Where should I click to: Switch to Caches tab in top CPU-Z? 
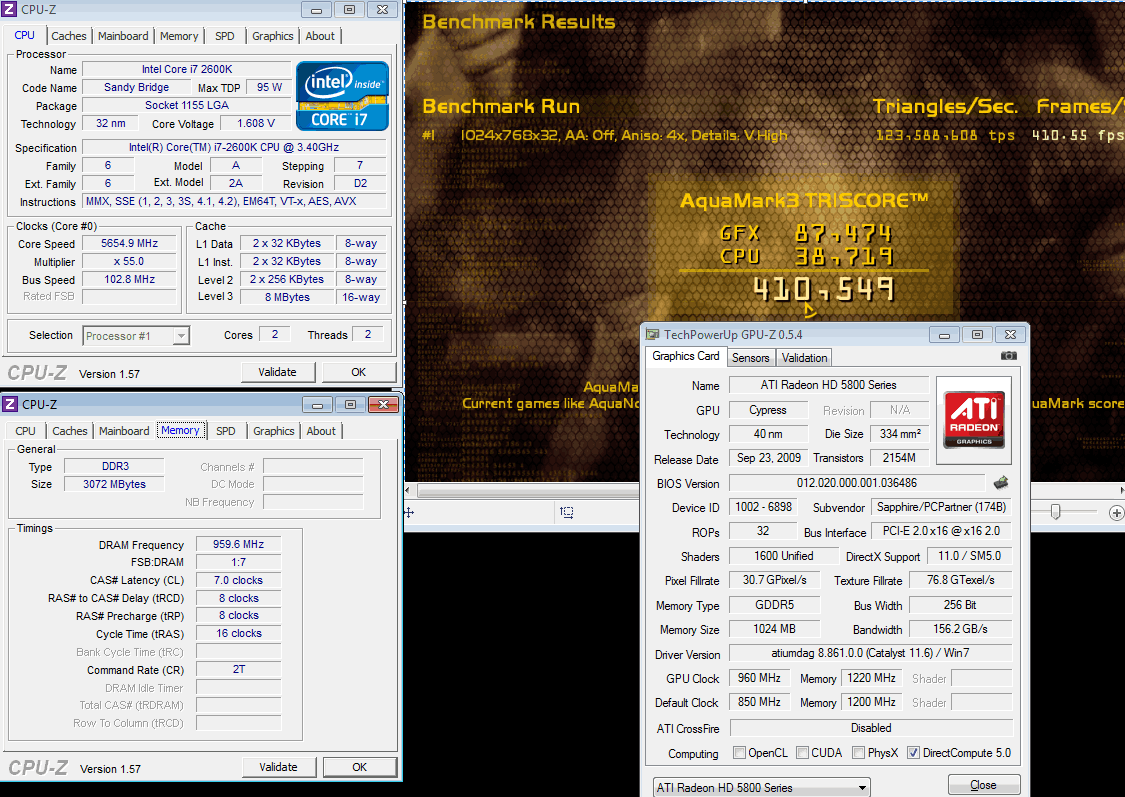69,36
